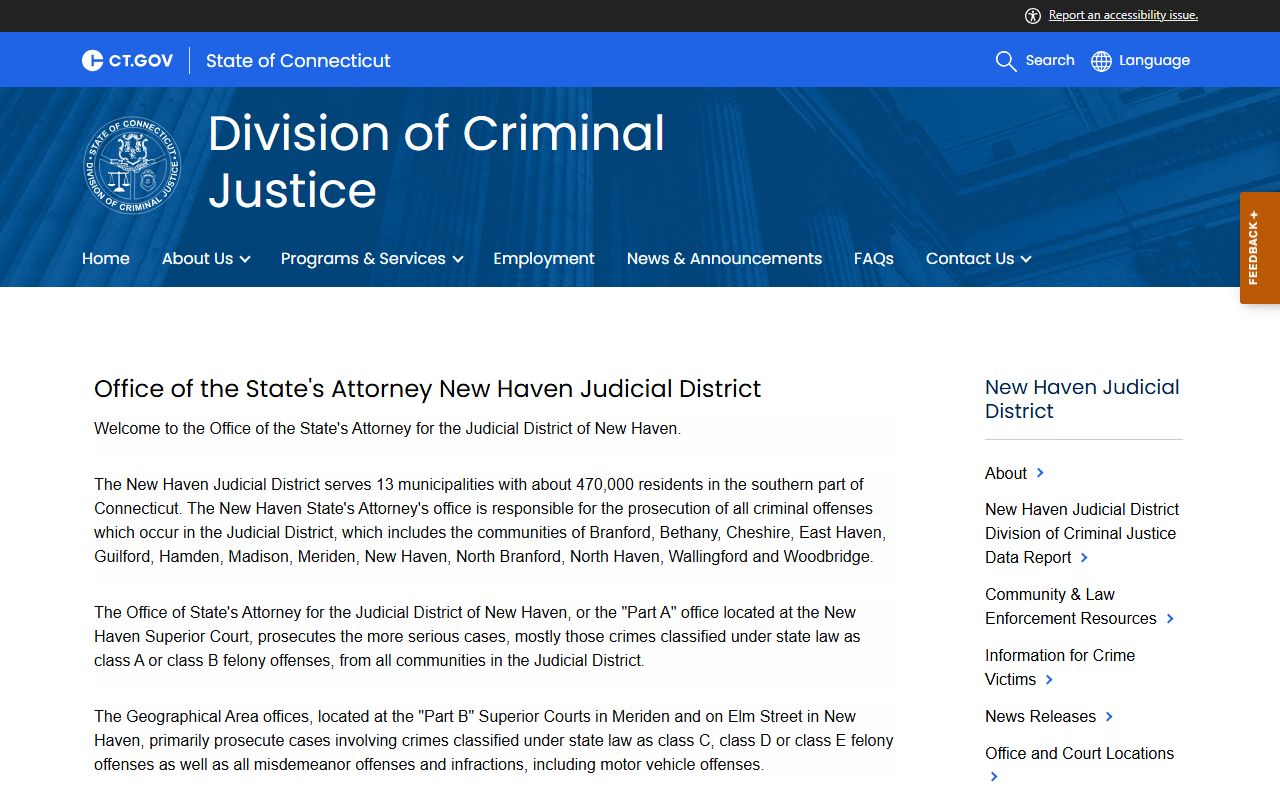Click the arrow after Enforcement Resources
The height and width of the screenshot is (800, 1280).
click(1170, 619)
